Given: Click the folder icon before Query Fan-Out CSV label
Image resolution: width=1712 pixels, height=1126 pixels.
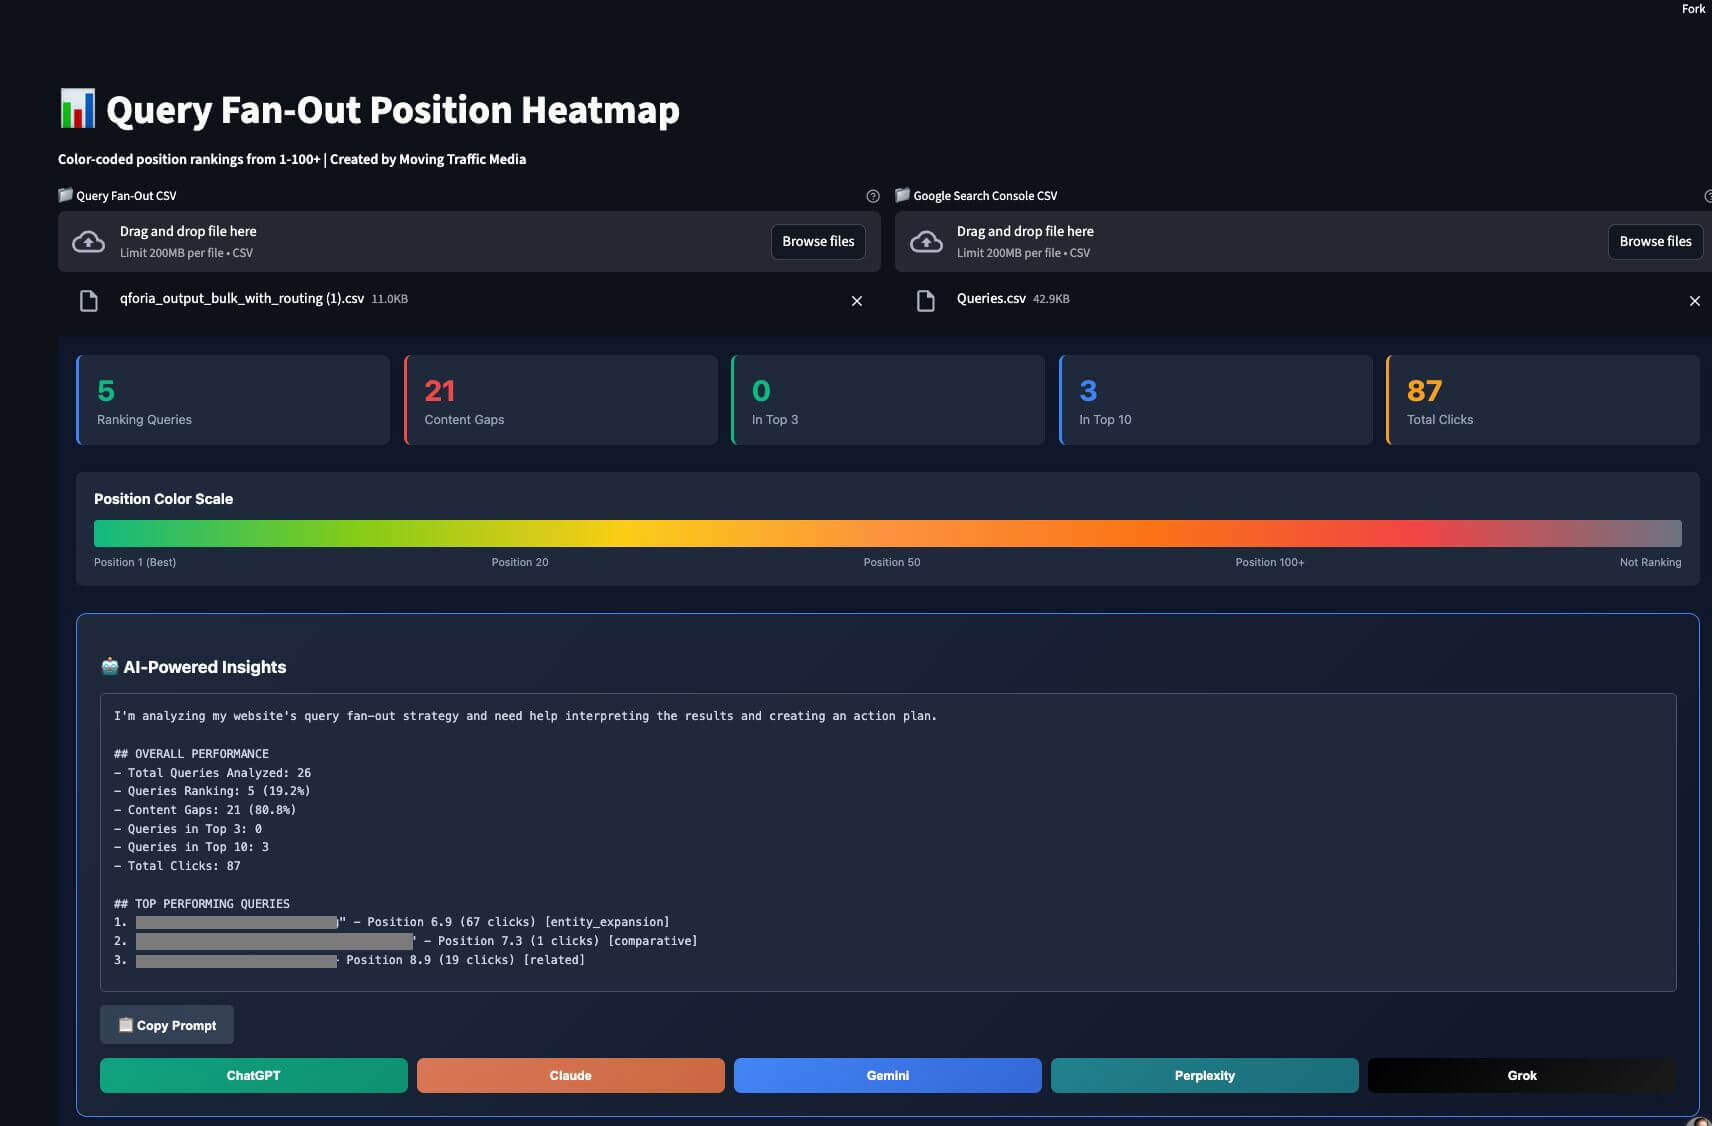Looking at the screenshot, I should point(66,195).
